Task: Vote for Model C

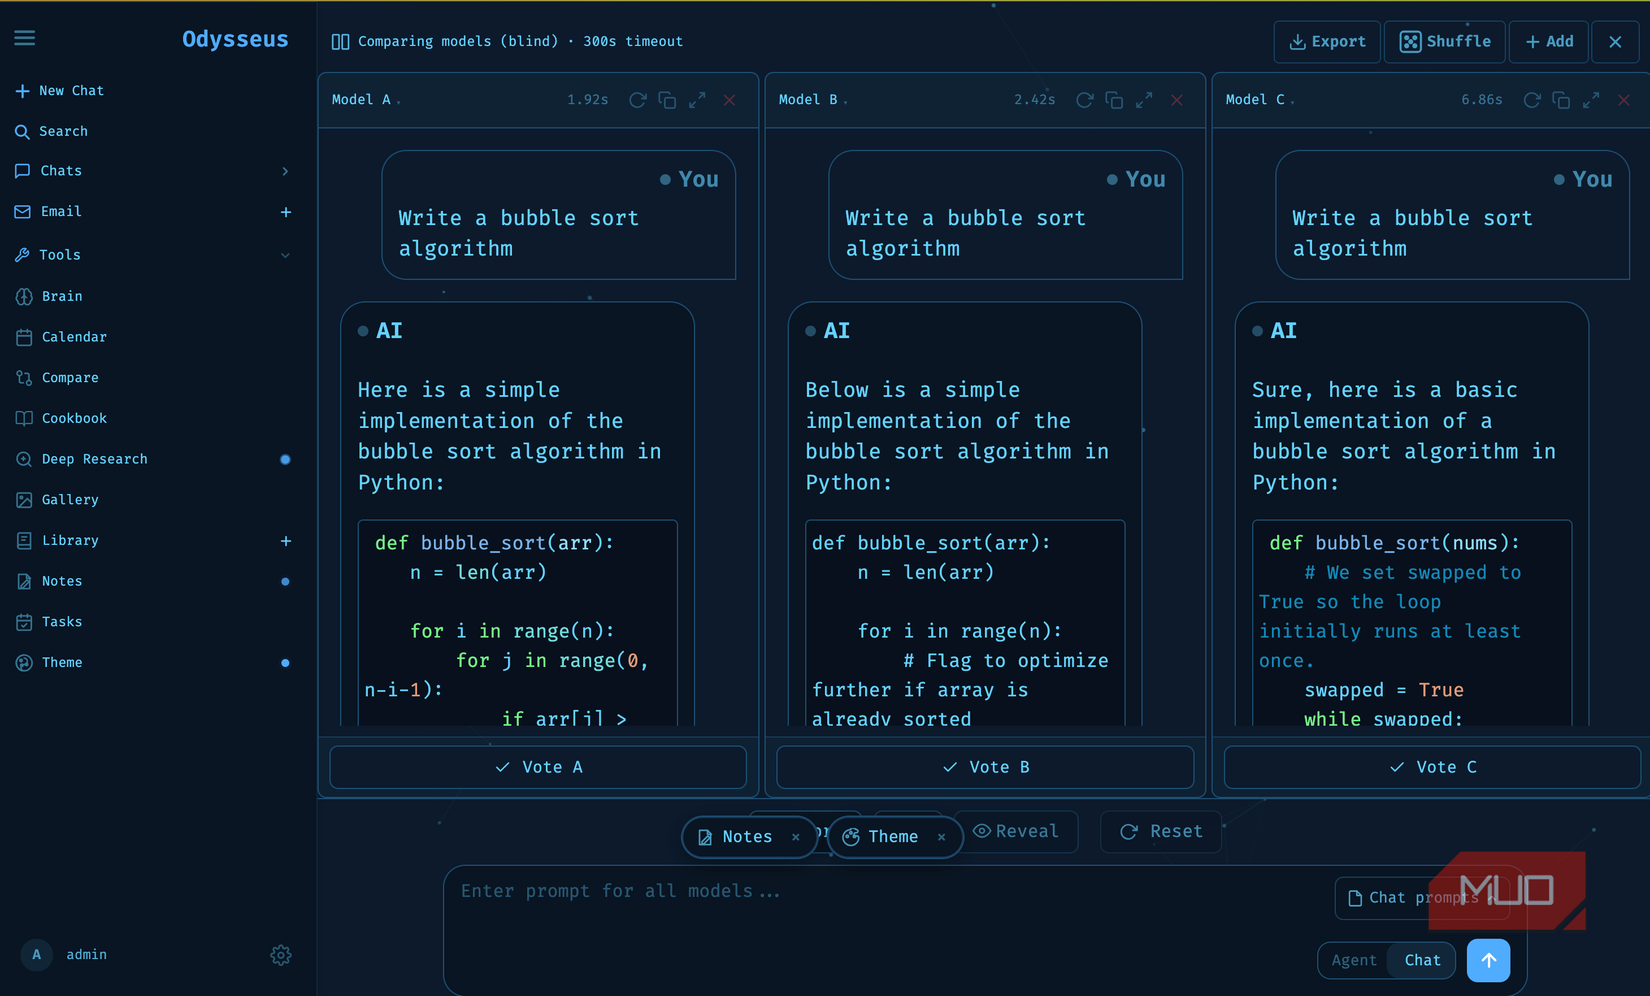Action: pyautogui.click(x=1432, y=767)
